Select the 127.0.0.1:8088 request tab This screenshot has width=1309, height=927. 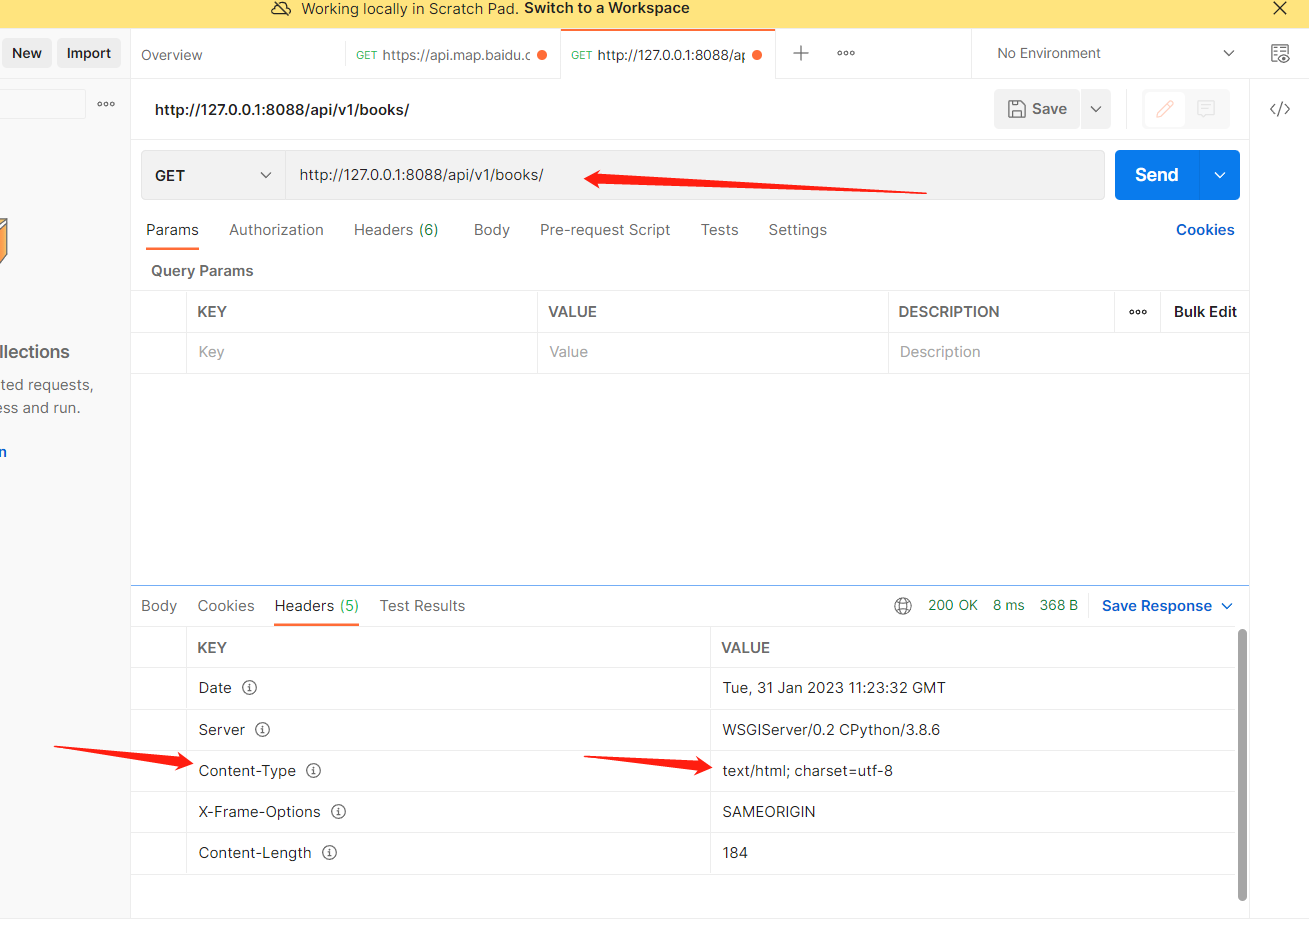(667, 55)
